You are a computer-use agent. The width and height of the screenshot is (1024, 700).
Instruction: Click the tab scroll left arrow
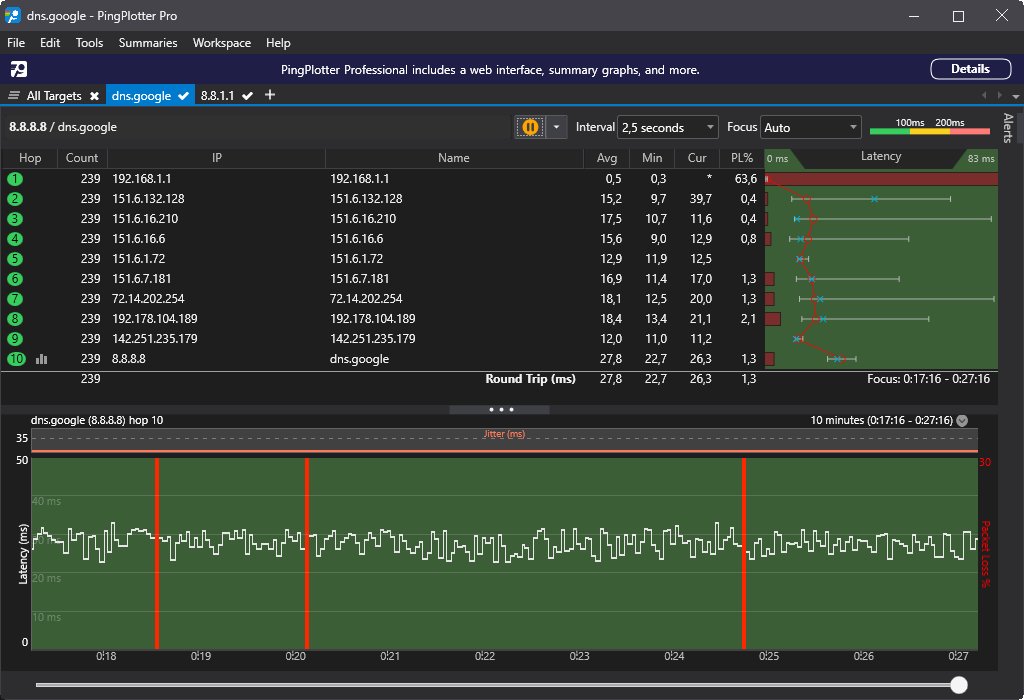(984, 95)
